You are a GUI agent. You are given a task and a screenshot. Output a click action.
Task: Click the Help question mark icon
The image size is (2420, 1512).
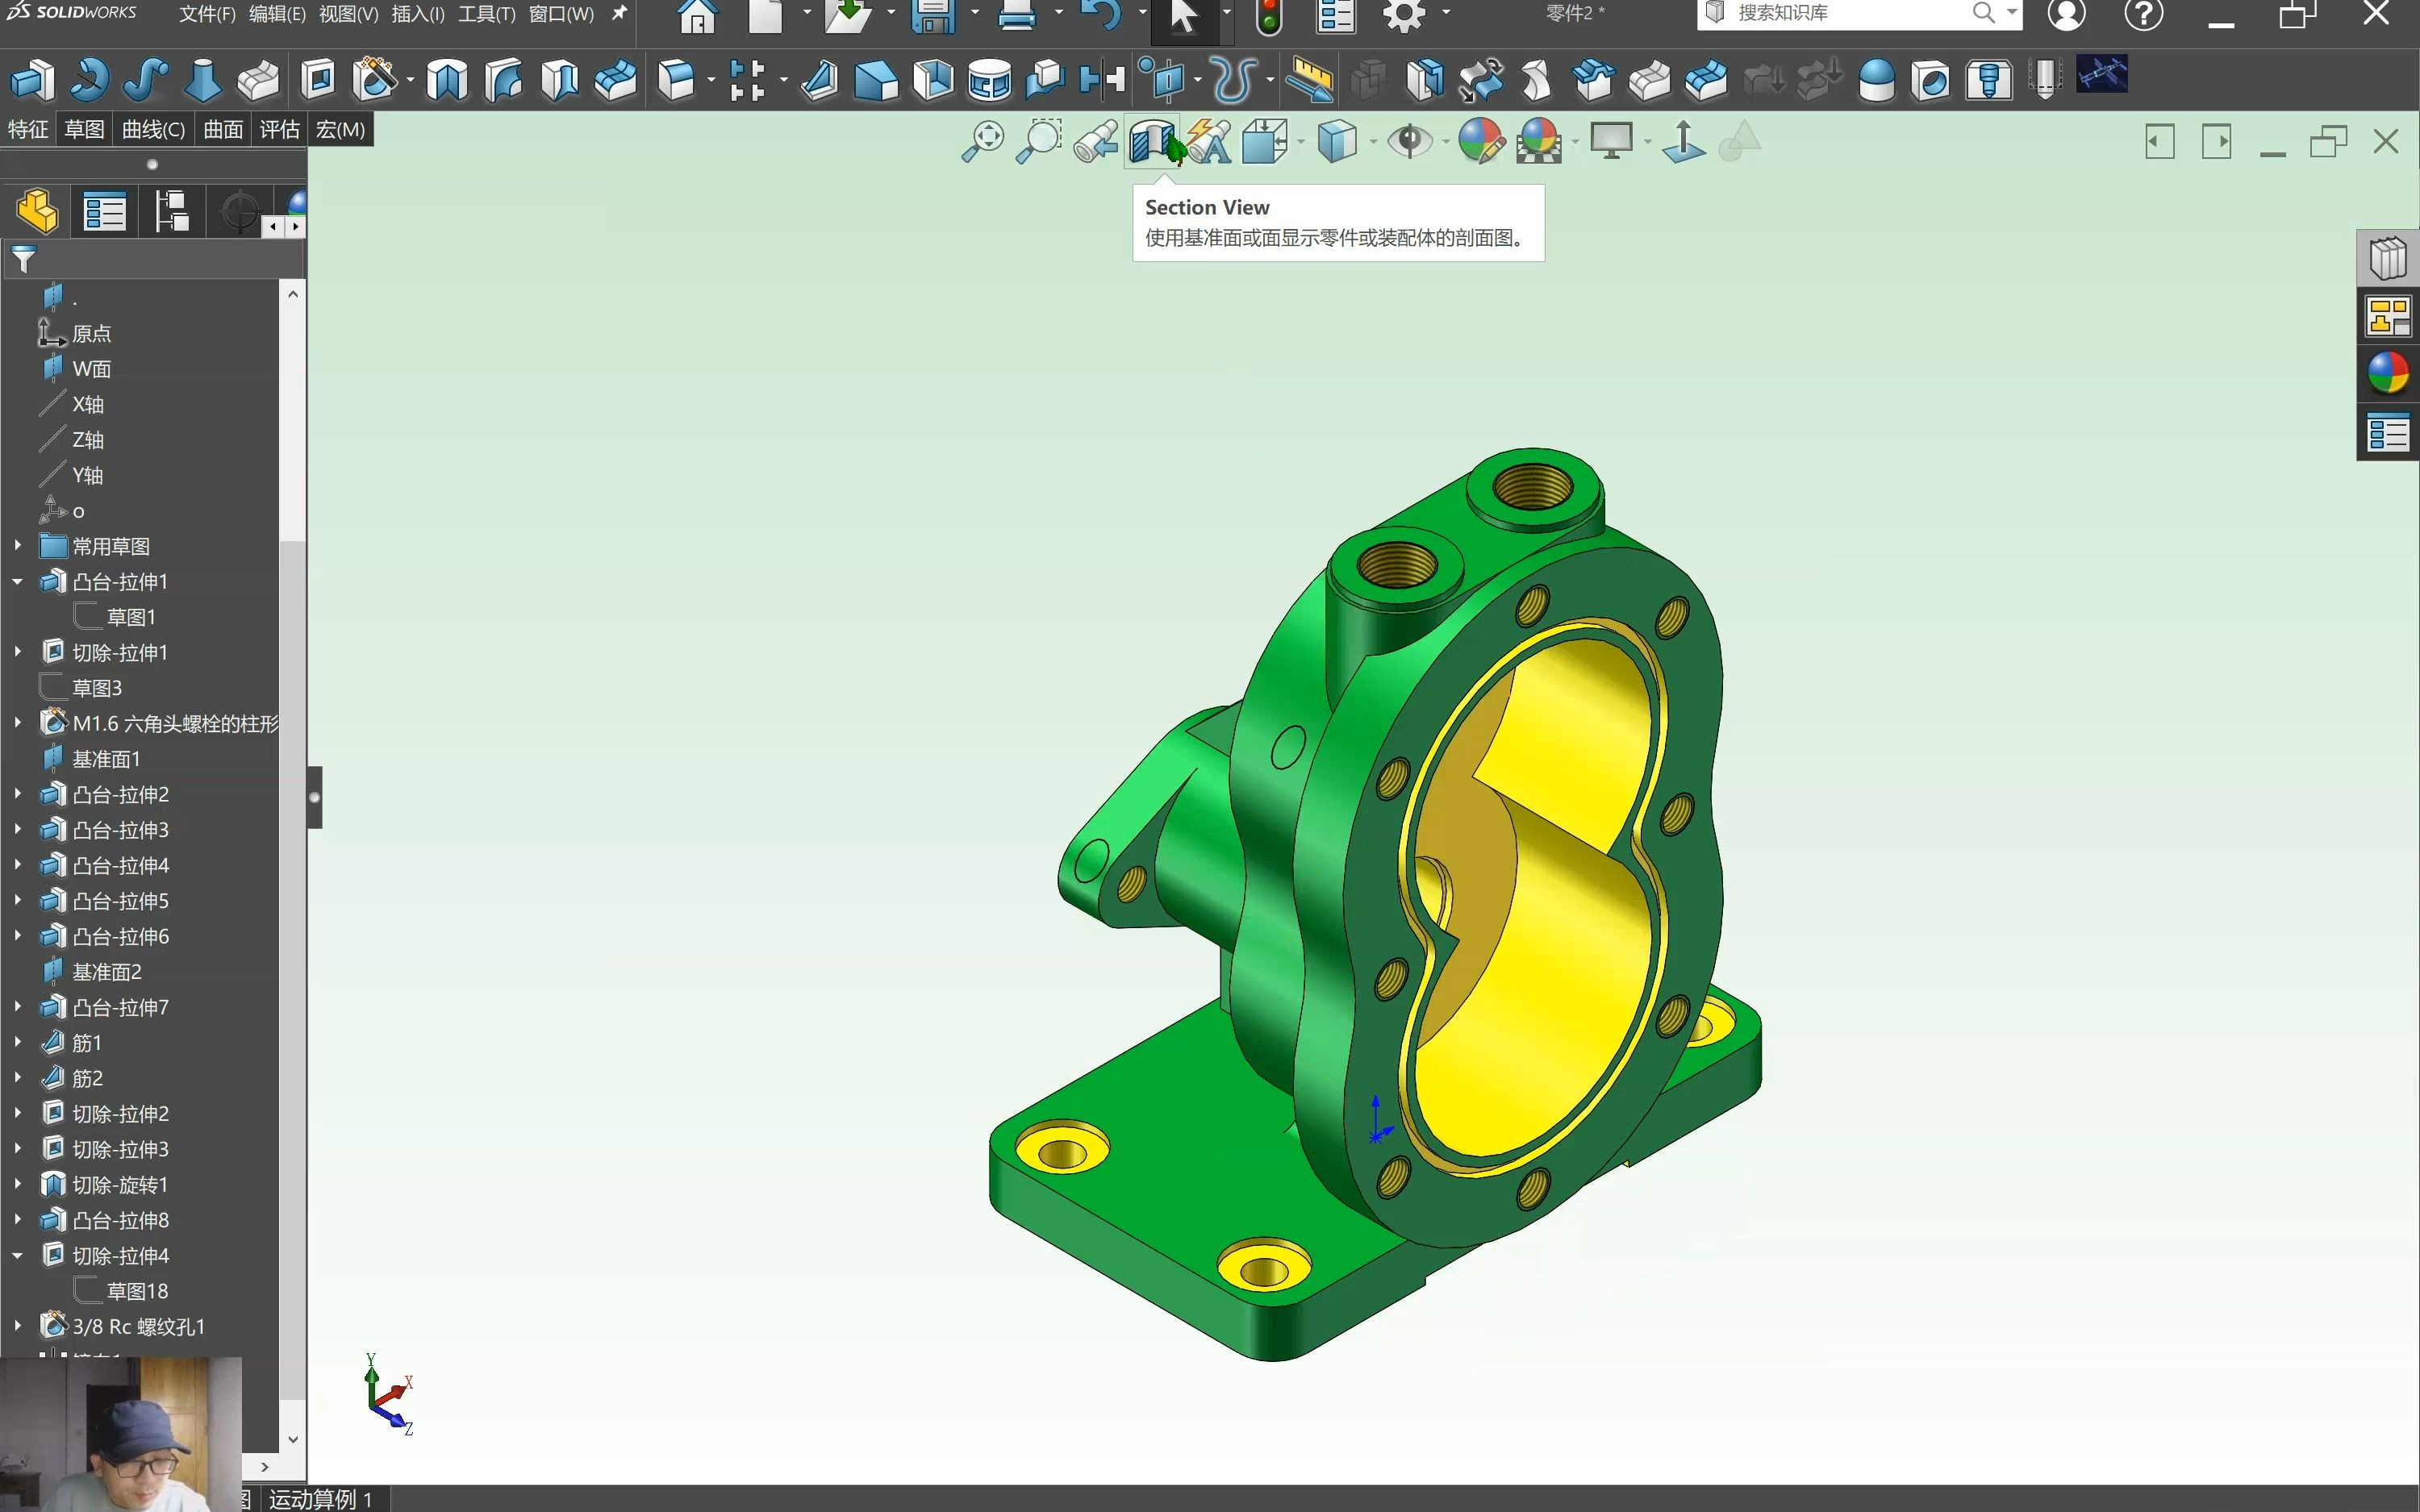[x=2143, y=14]
